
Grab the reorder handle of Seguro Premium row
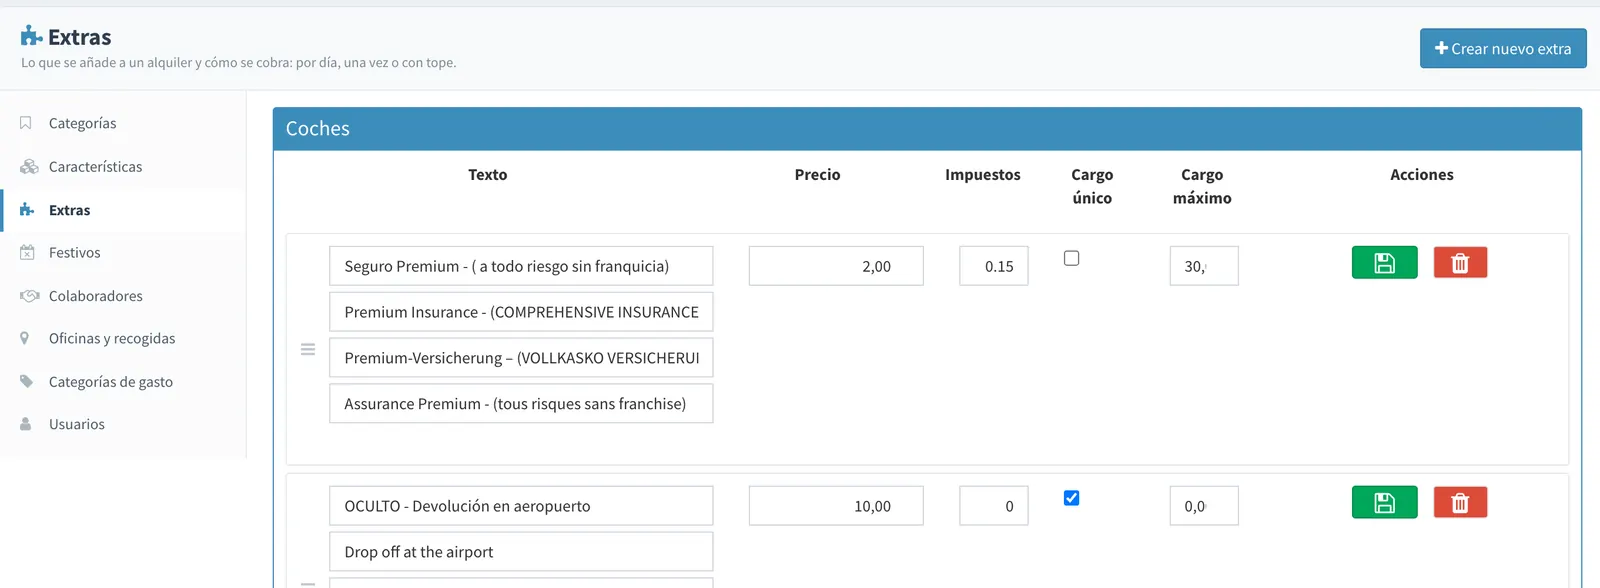coord(308,349)
